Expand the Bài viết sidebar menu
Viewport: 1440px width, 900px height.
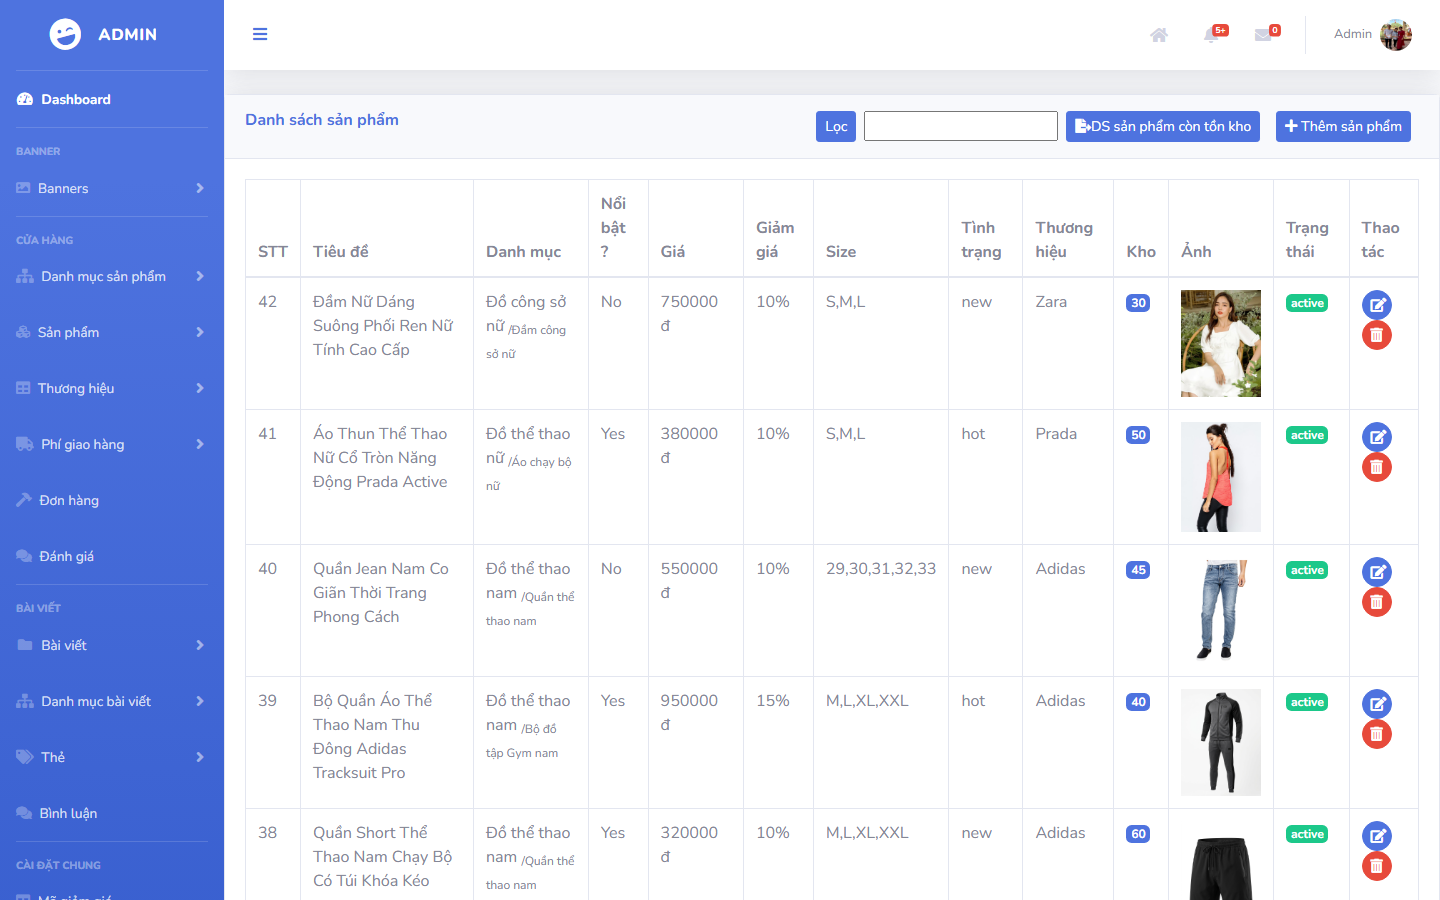112,645
